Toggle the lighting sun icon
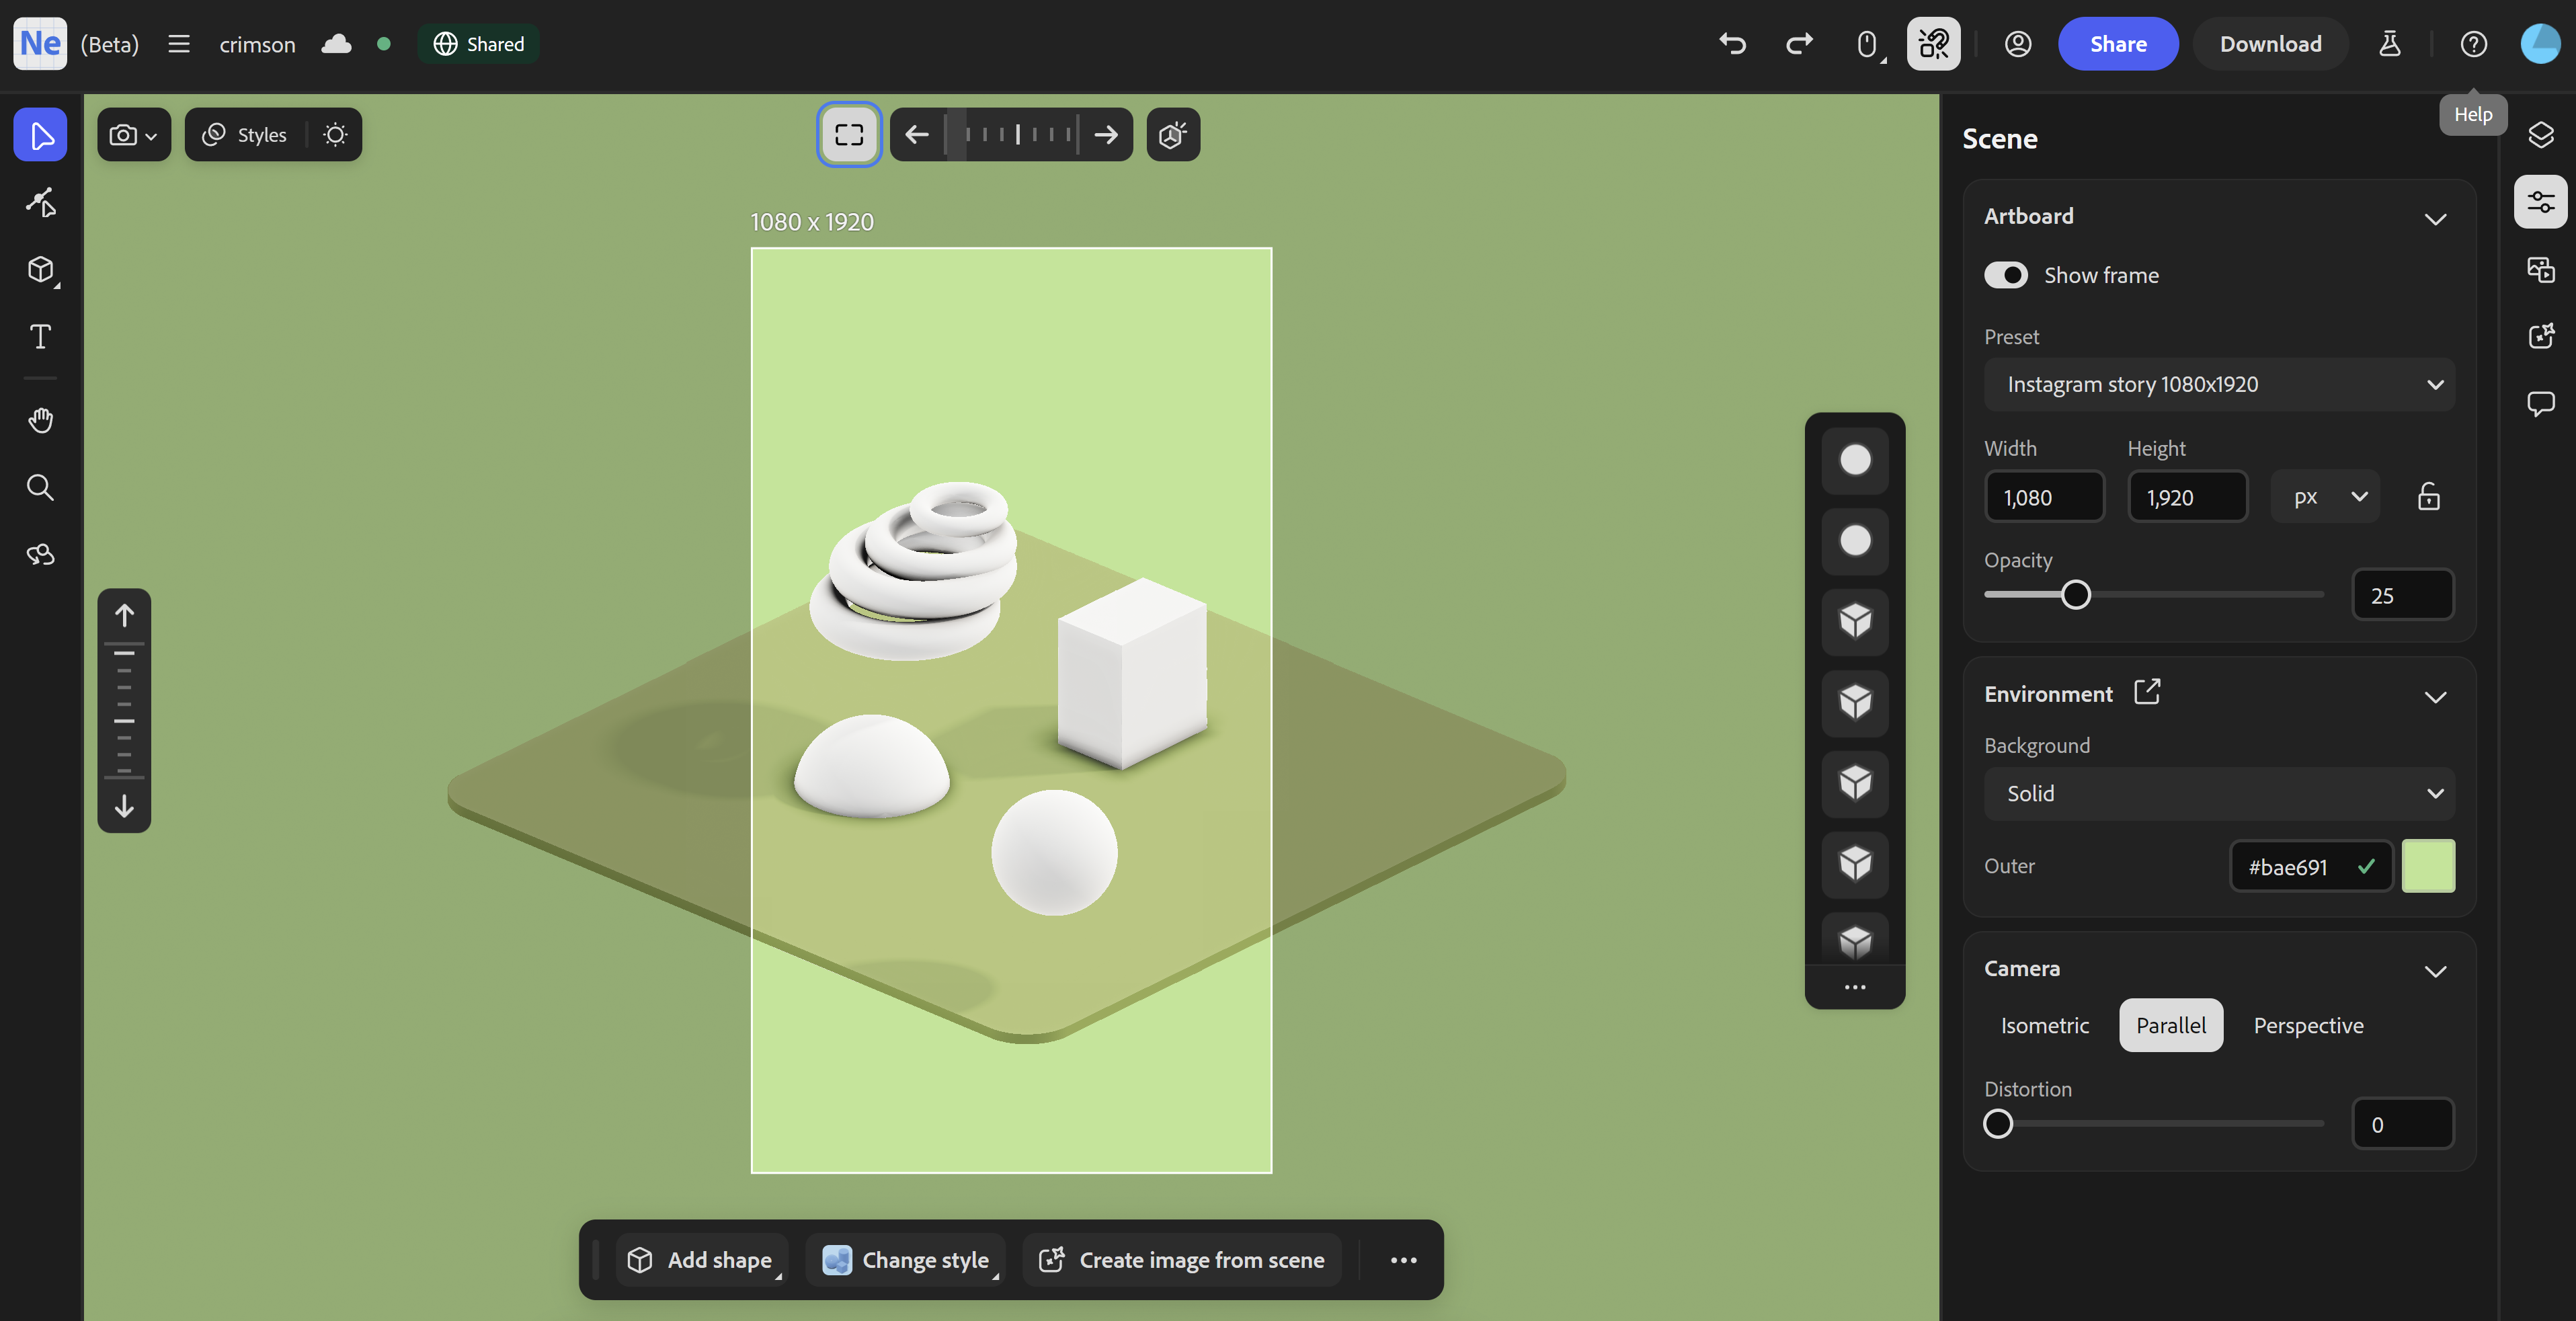 coord(335,135)
